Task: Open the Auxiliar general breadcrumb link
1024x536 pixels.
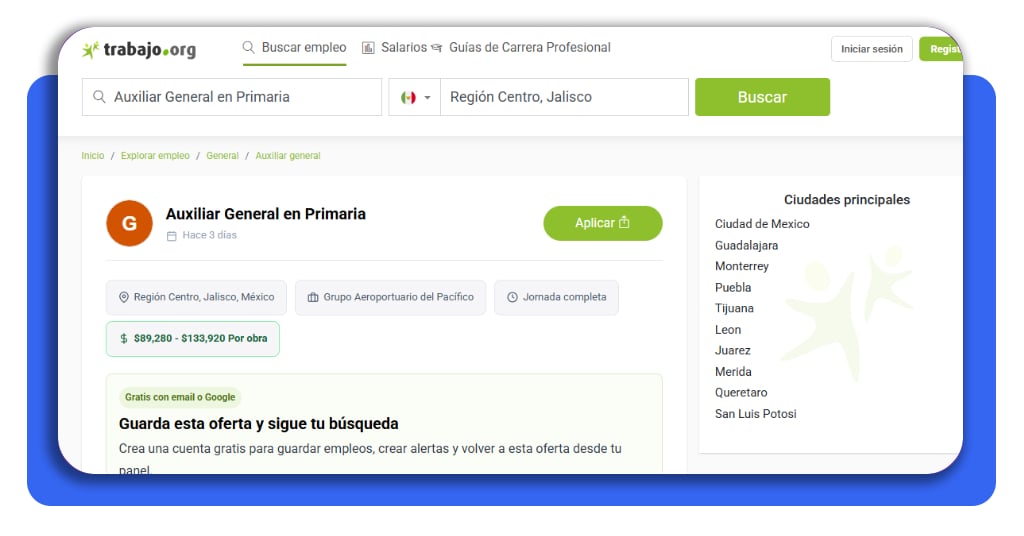Action: [288, 156]
